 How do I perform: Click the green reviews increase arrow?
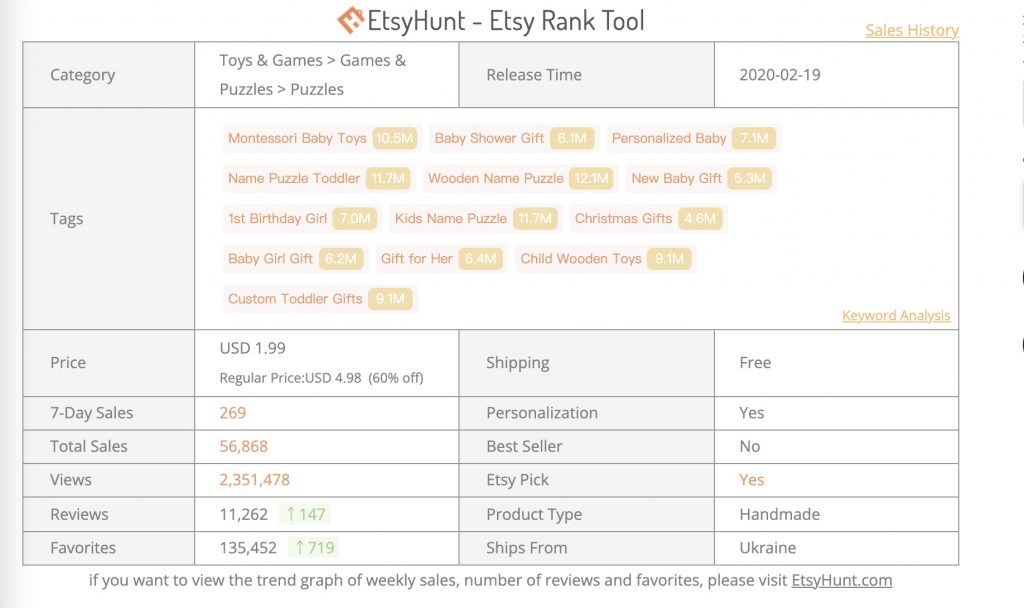291,514
